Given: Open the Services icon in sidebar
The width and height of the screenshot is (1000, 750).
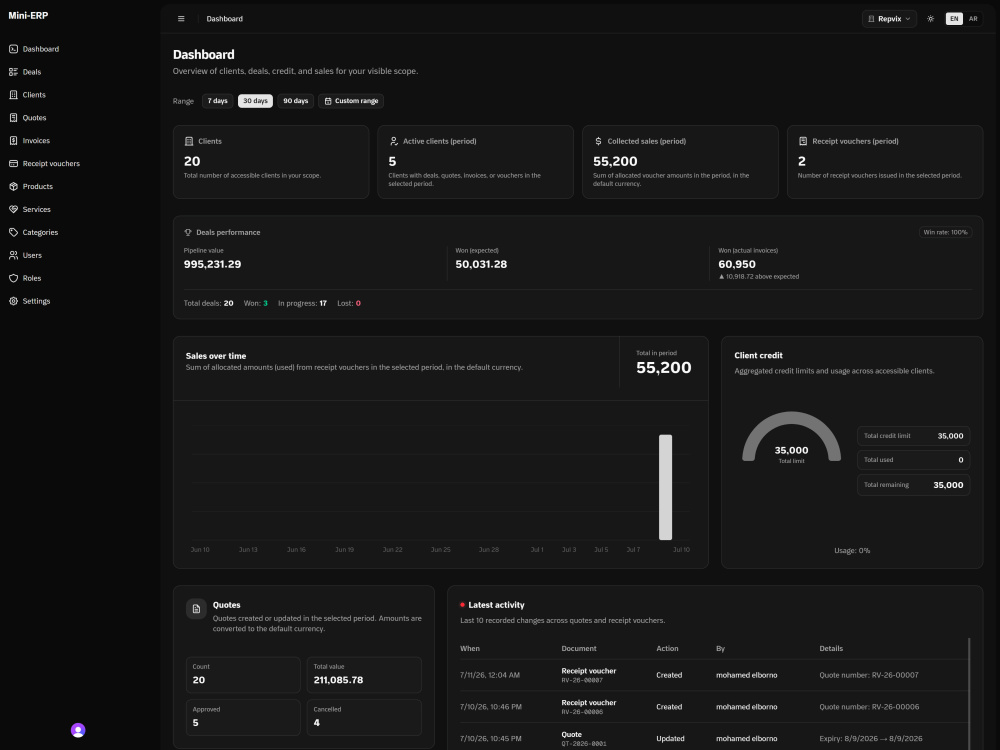Looking at the screenshot, I should [x=13, y=210].
